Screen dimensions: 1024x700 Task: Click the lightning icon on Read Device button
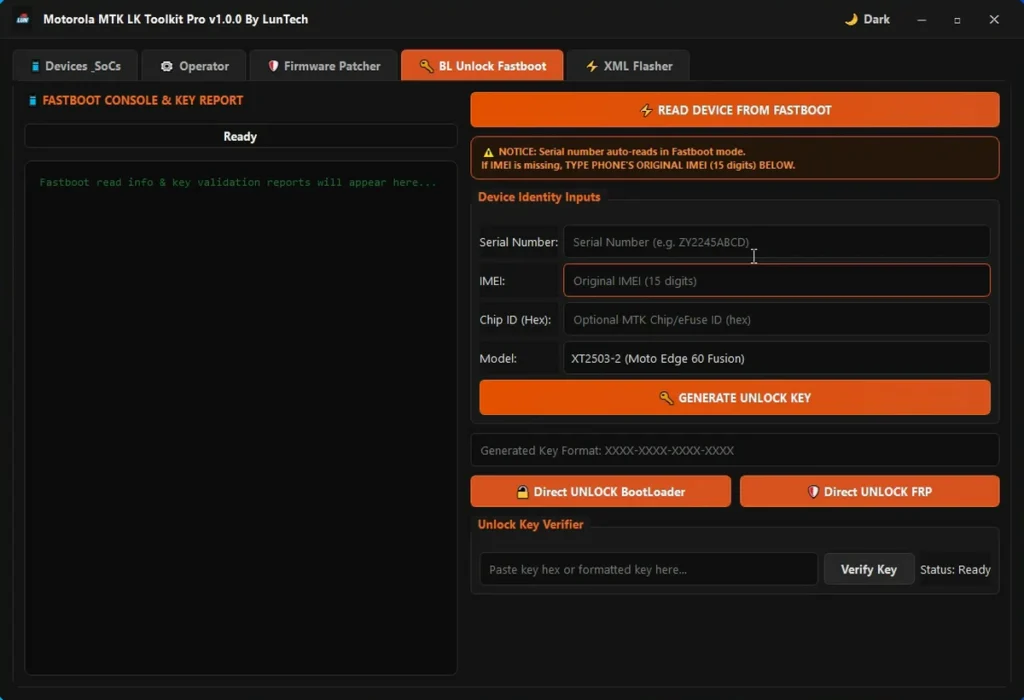pos(646,110)
